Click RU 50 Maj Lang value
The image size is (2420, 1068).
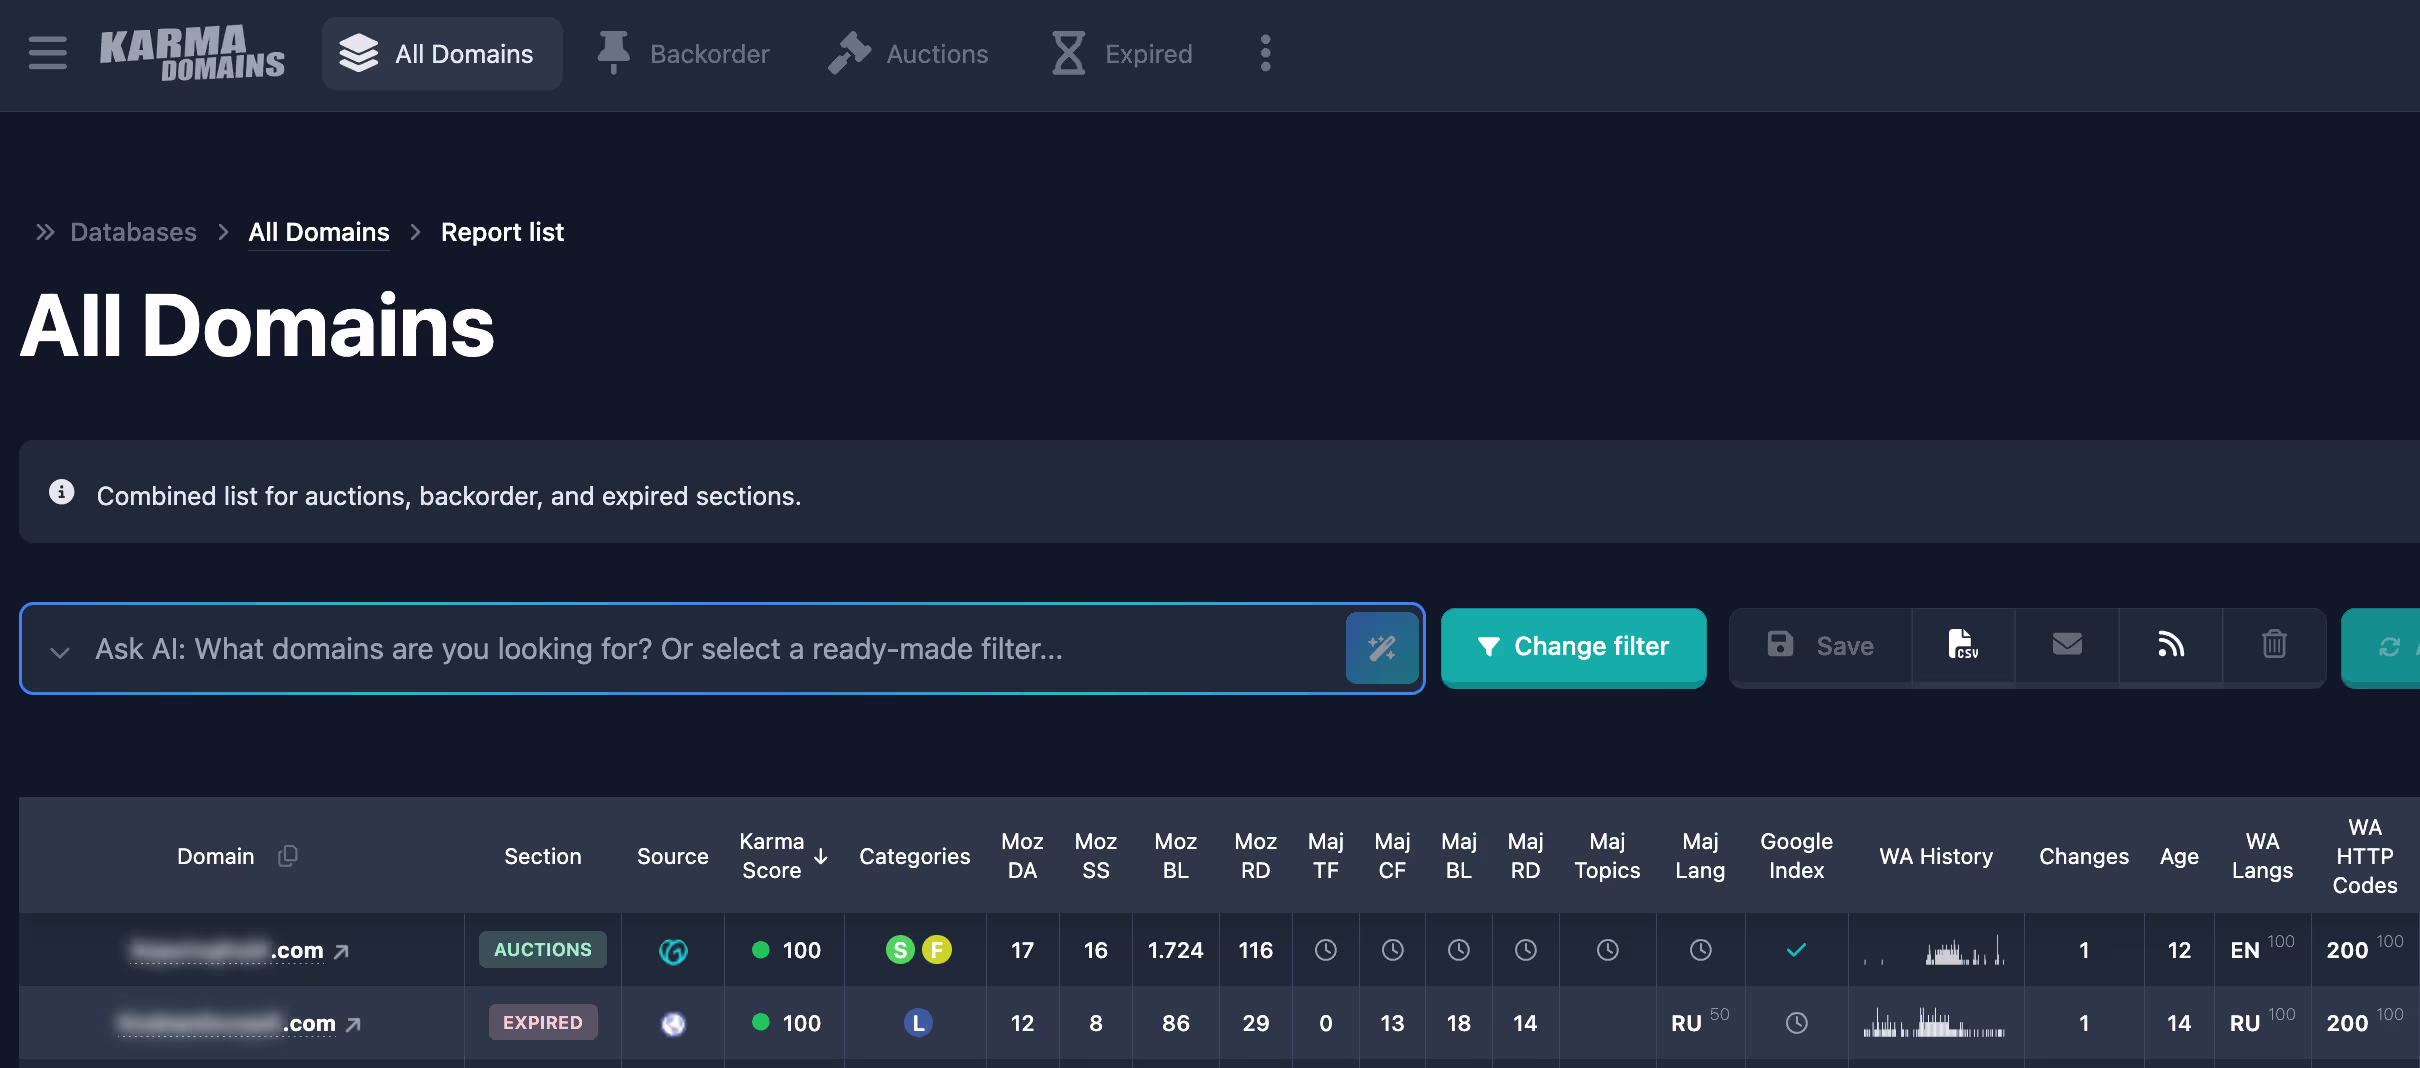(1700, 1021)
